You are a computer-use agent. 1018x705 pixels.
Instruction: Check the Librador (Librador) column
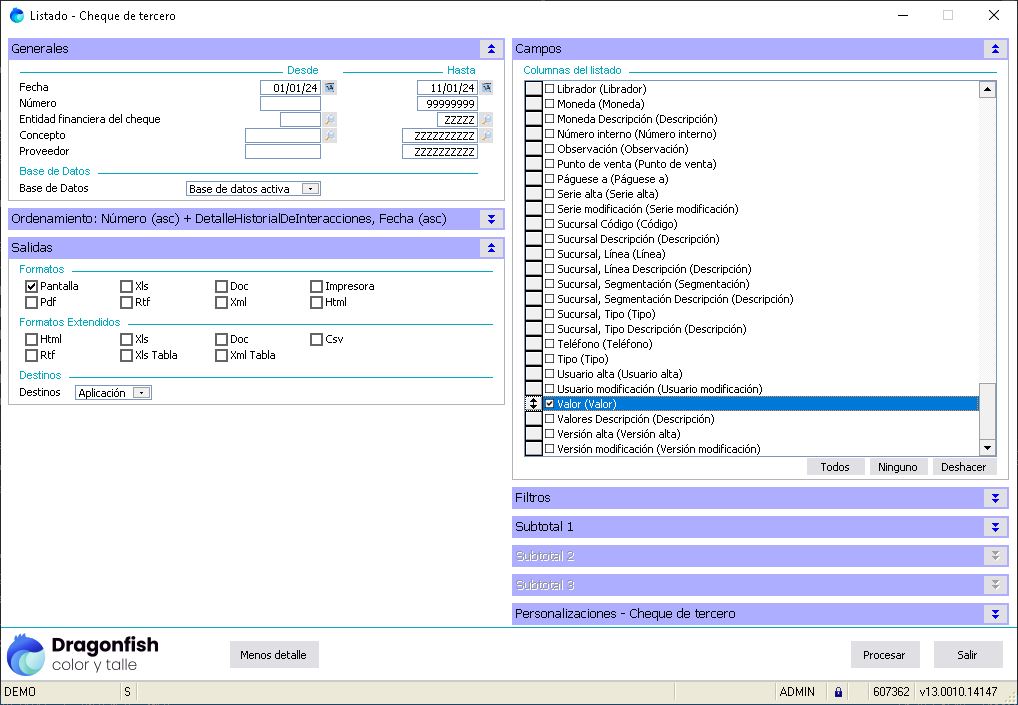click(x=550, y=89)
